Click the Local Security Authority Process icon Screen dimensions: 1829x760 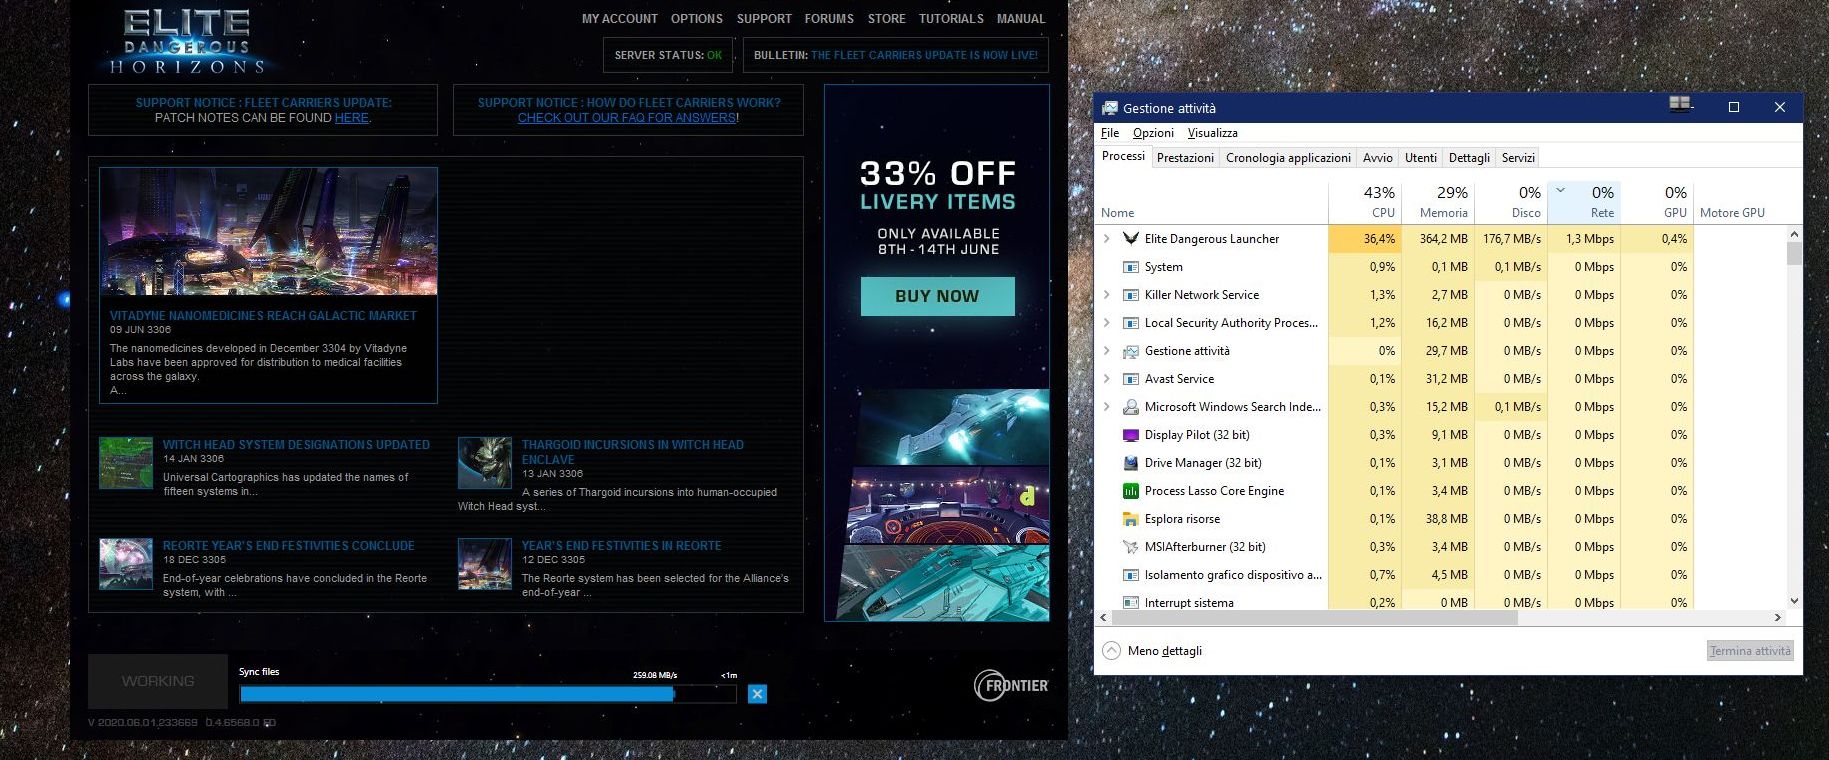pyautogui.click(x=1131, y=323)
